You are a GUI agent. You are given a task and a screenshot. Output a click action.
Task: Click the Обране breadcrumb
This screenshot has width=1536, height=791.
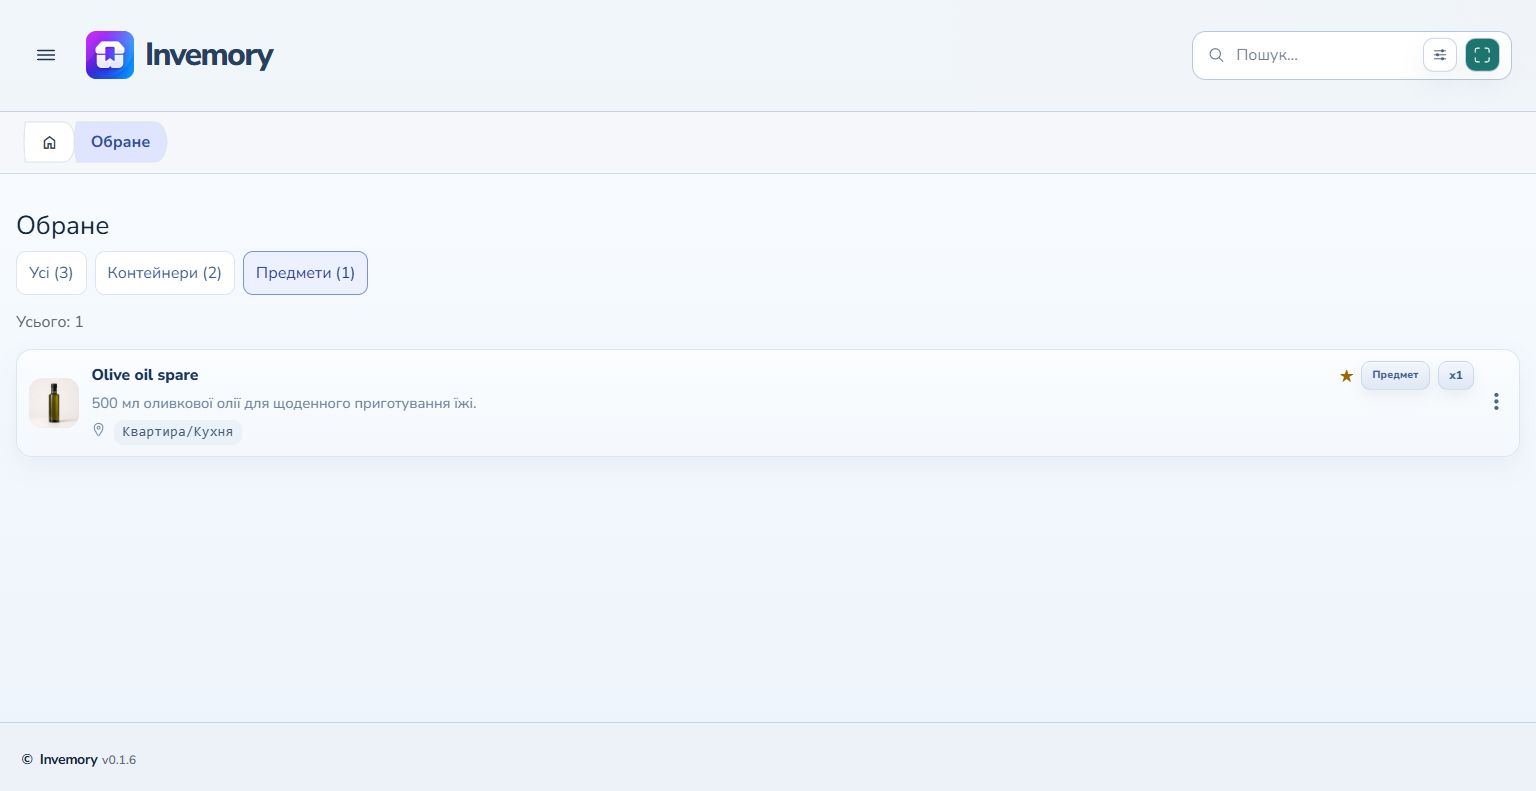(x=121, y=142)
